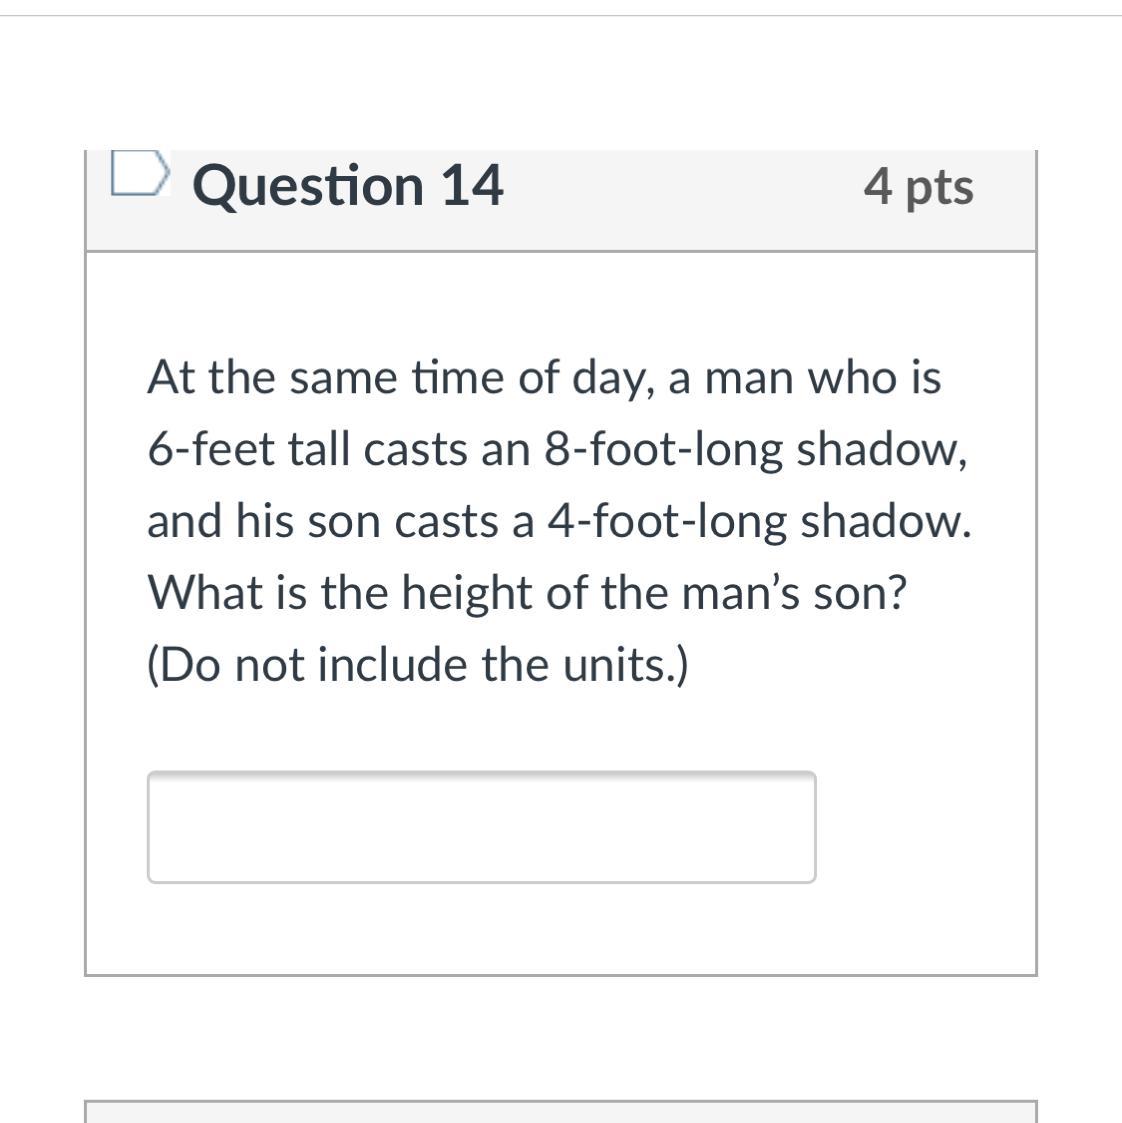Screen dimensions: 1122x1123
Task: Click the next question box below
Action: pyautogui.click(x=561, y=1112)
